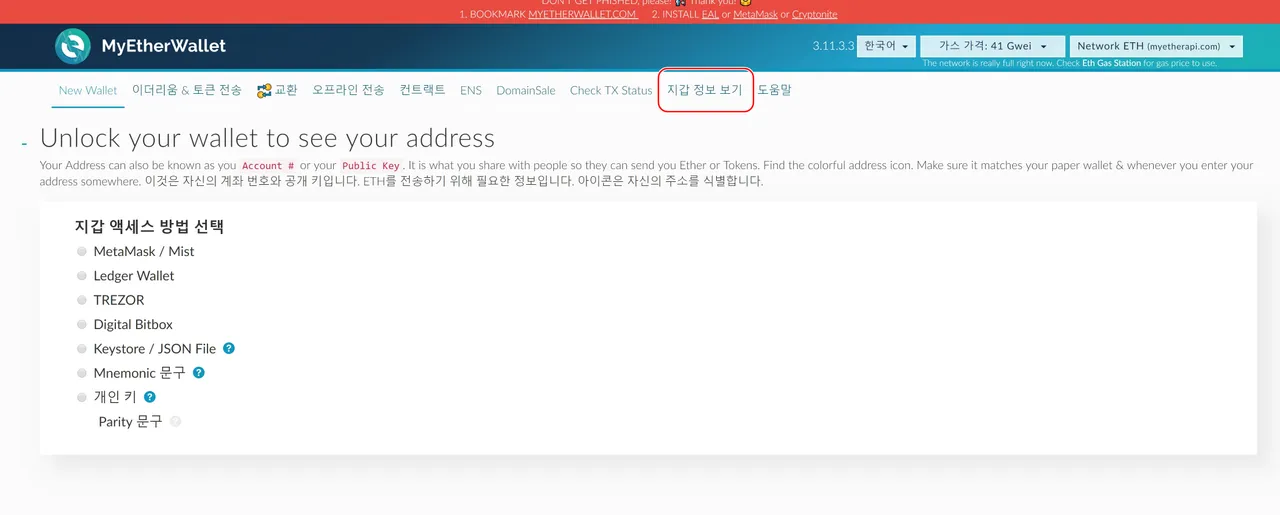The image size is (1280, 515).
Task: Choose the TREZOR radio option
Action: [x=82, y=300]
